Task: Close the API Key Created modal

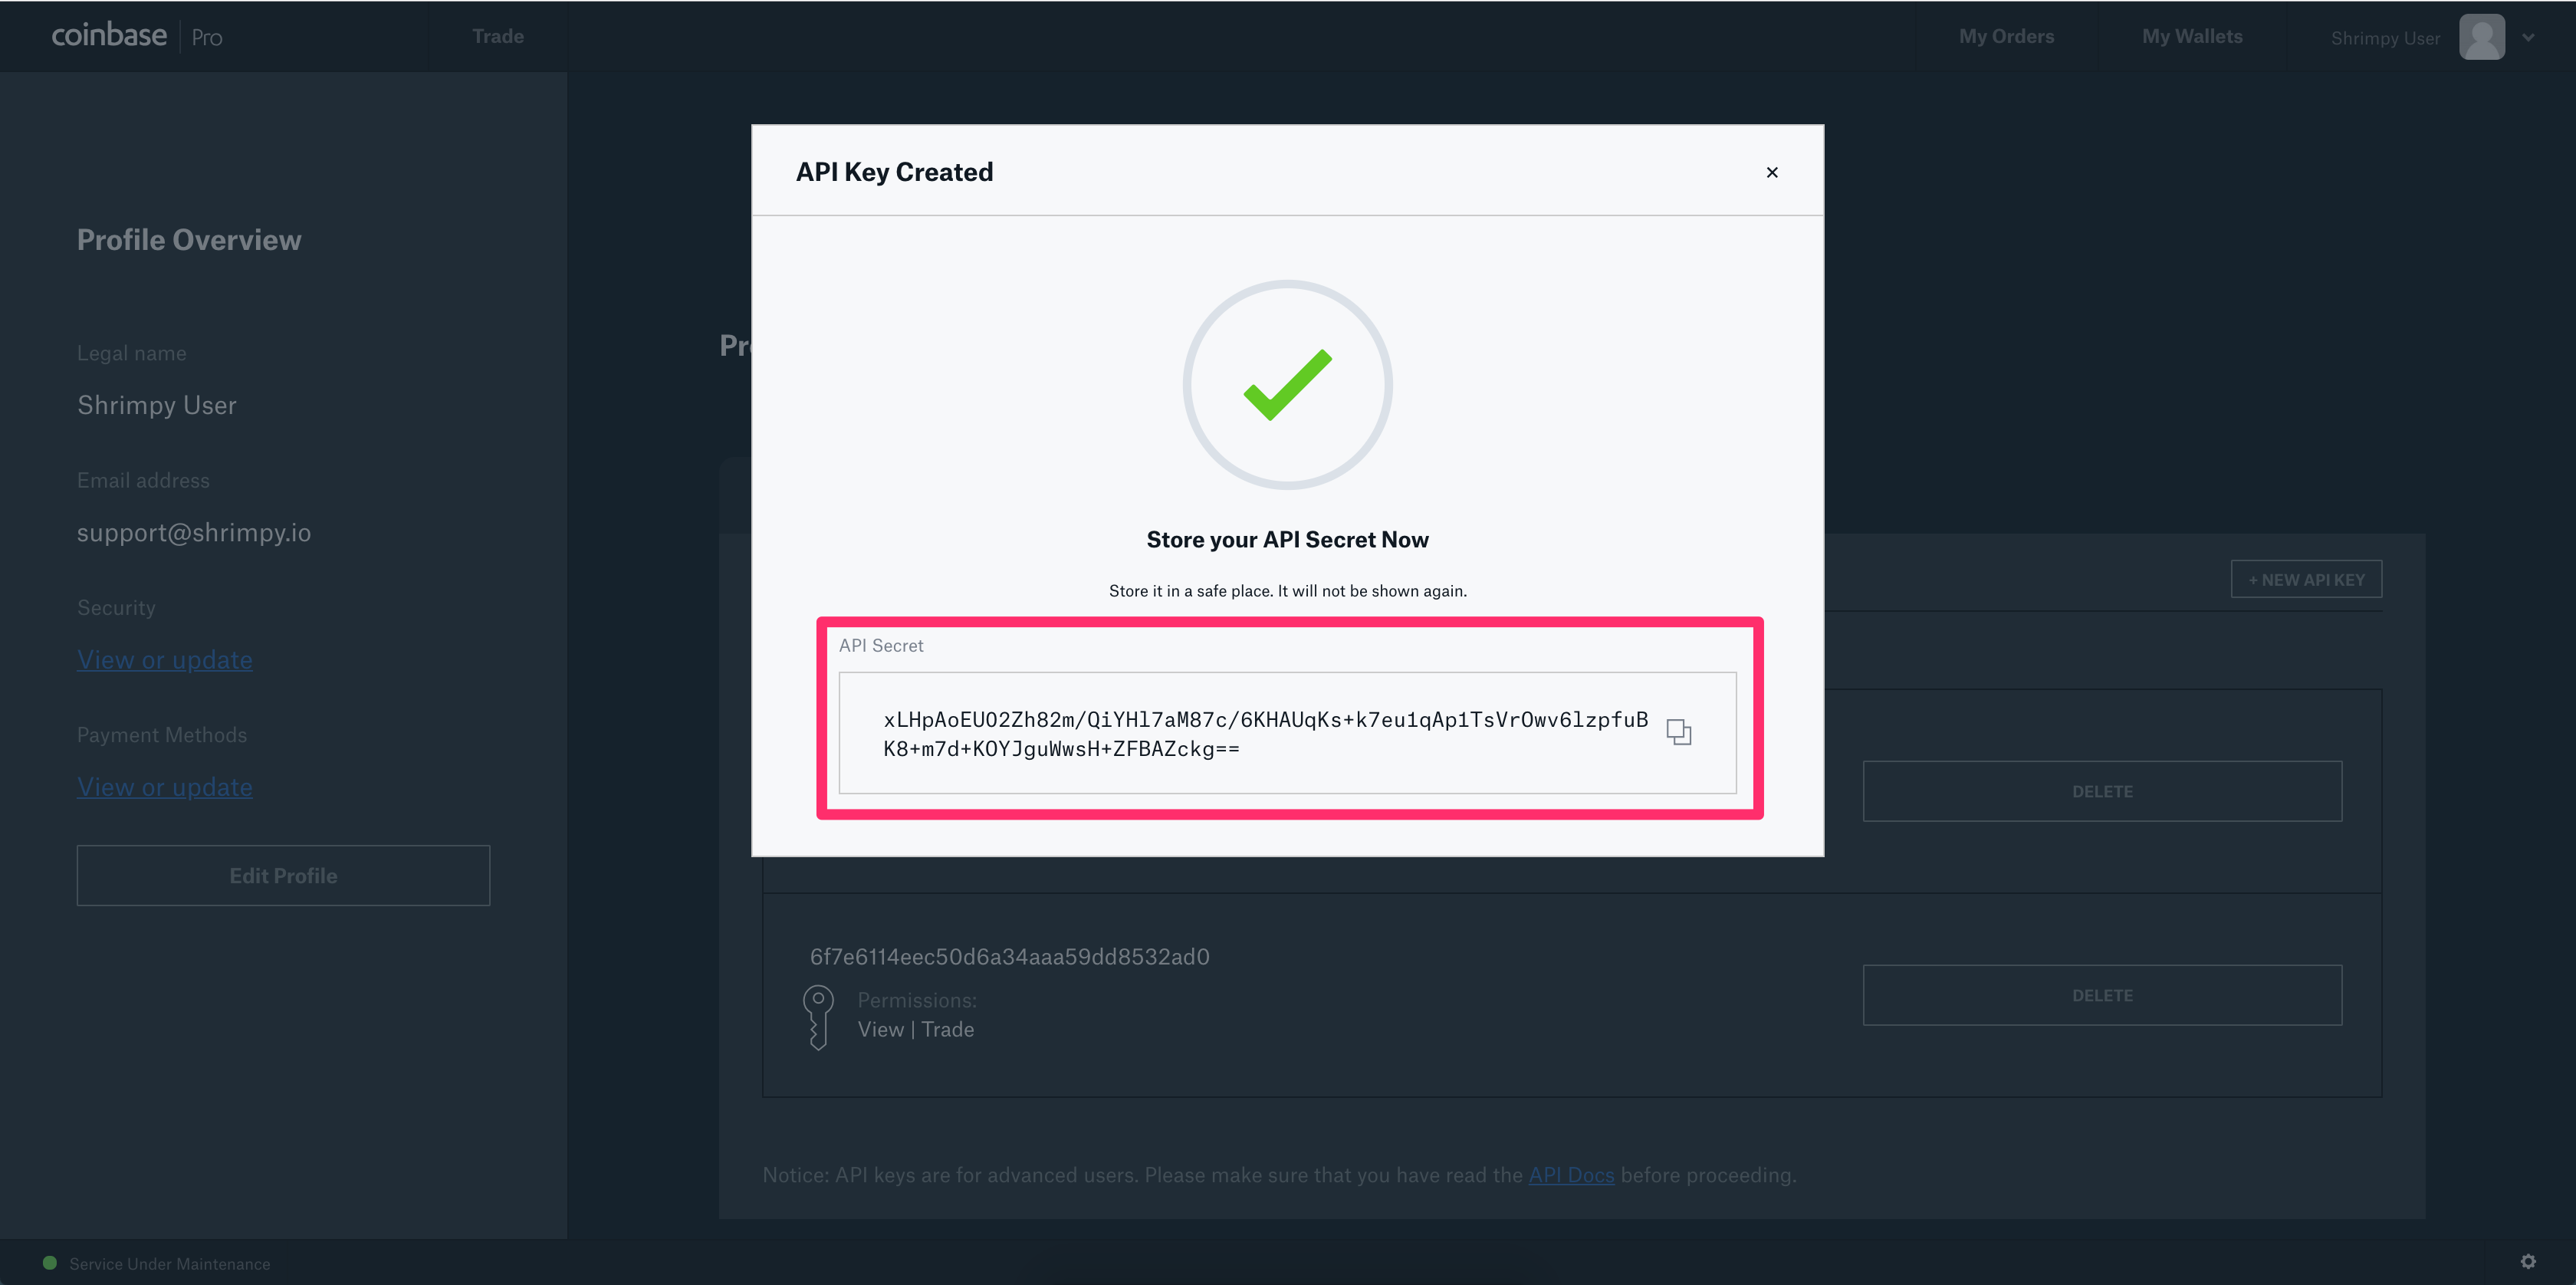Action: pos(1773,173)
